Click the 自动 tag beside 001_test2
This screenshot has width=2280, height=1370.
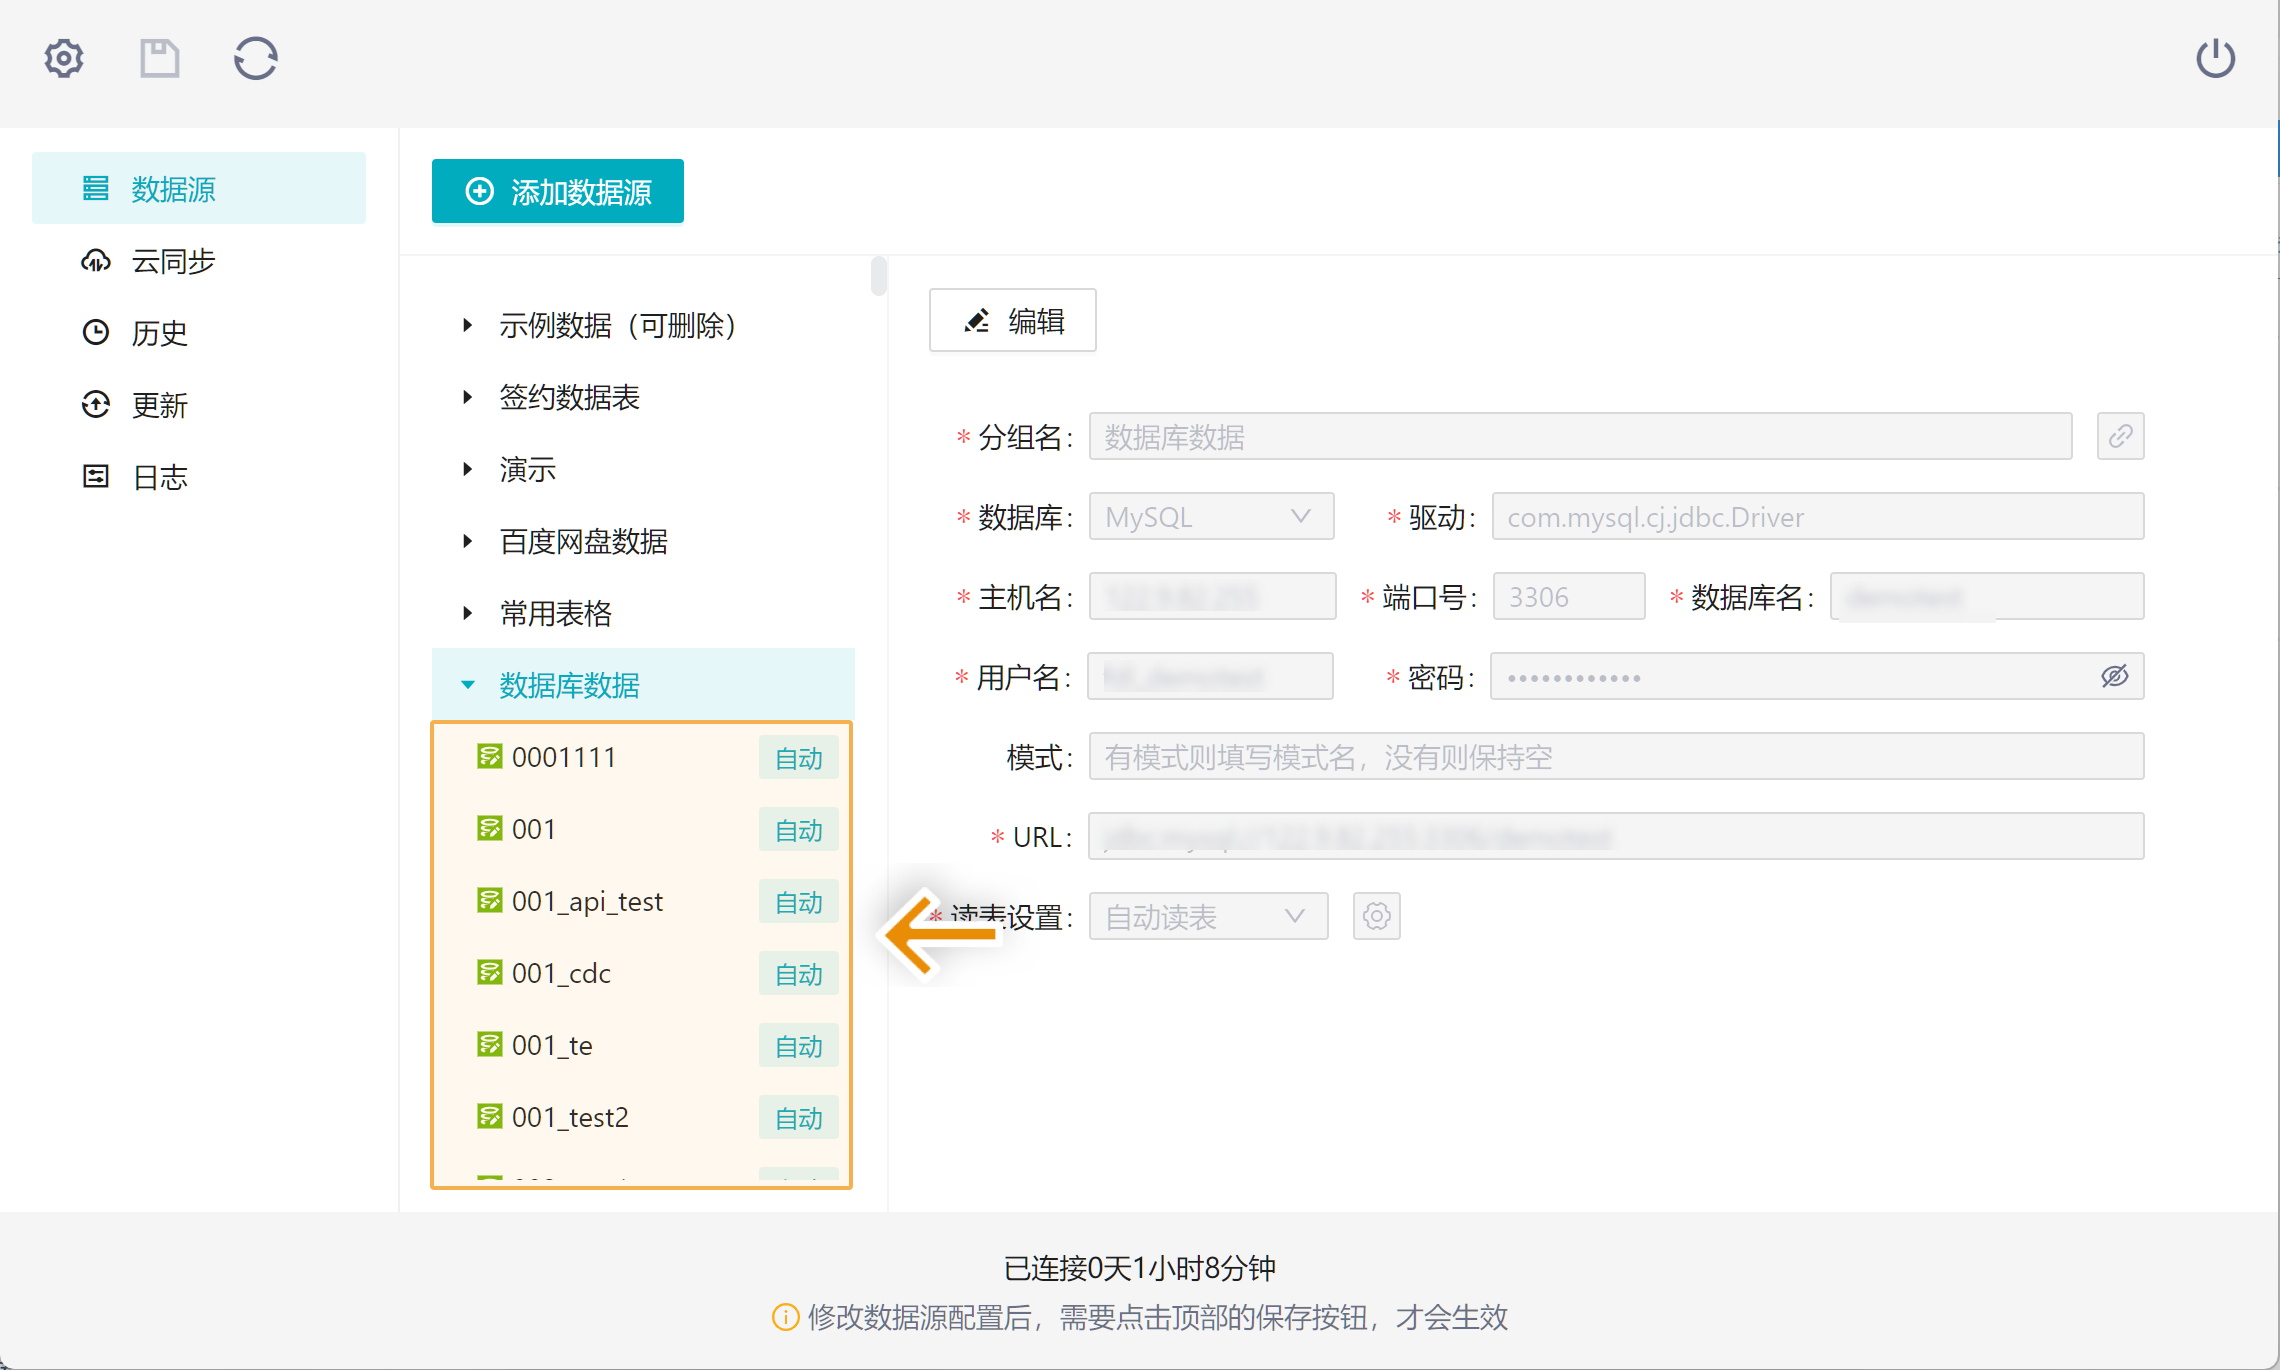pos(799,1118)
